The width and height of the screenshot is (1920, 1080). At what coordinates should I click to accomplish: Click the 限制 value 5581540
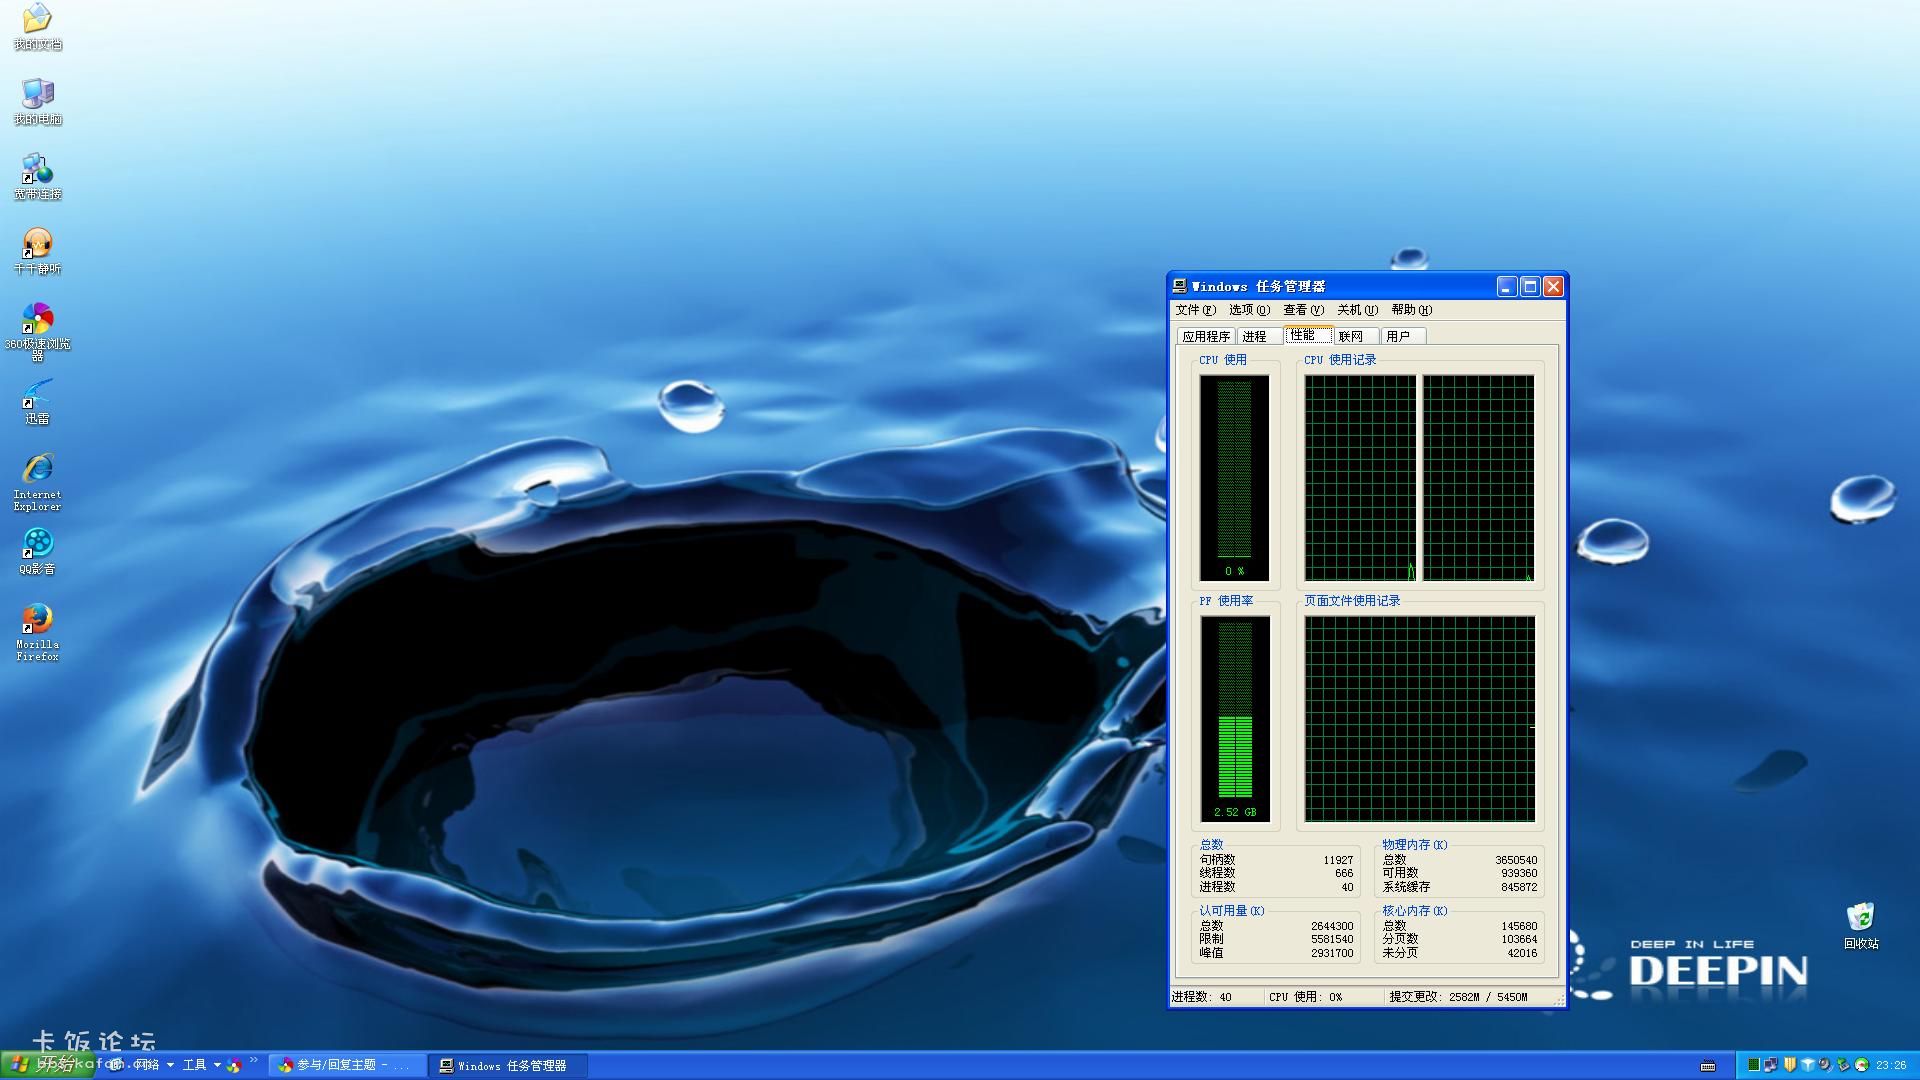pyautogui.click(x=1332, y=939)
